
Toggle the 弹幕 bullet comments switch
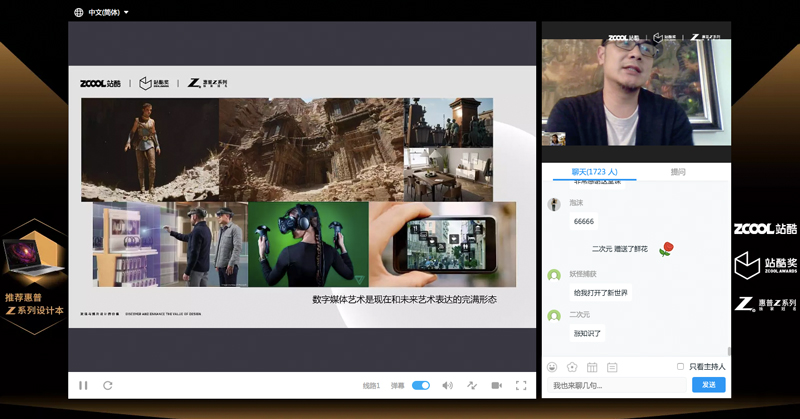[421, 385]
